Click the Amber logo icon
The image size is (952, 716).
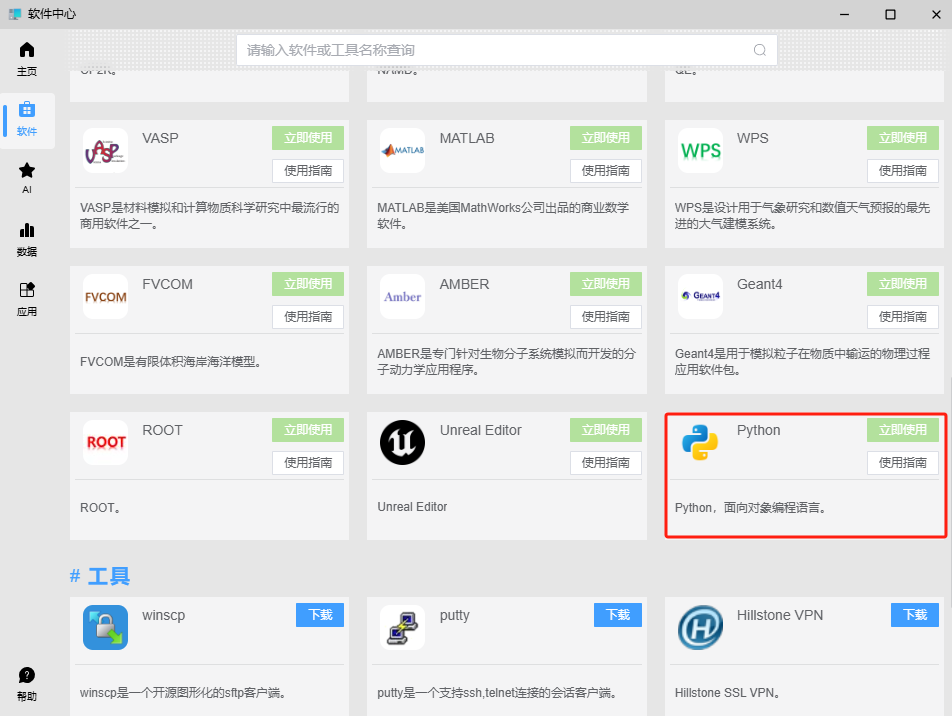pyautogui.click(x=403, y=296)
